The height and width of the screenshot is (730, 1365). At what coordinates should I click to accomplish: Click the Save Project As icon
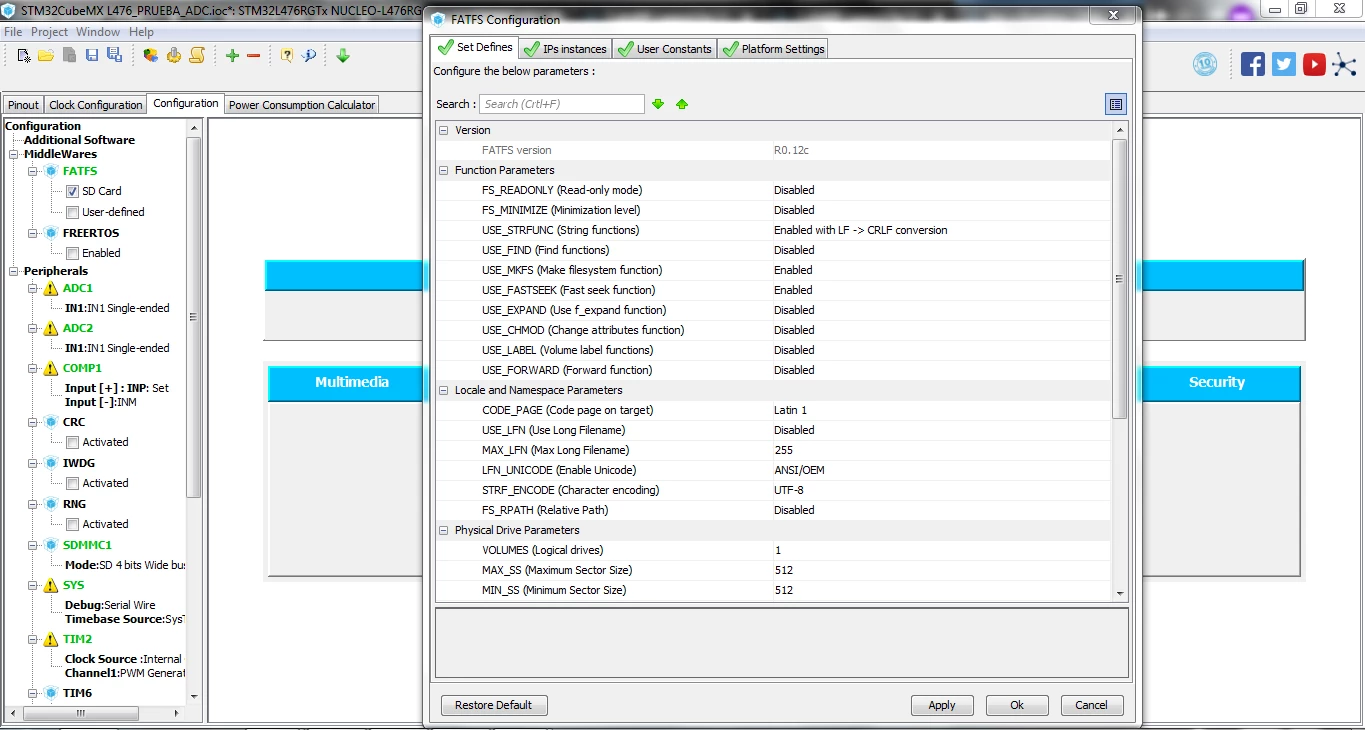114,55
